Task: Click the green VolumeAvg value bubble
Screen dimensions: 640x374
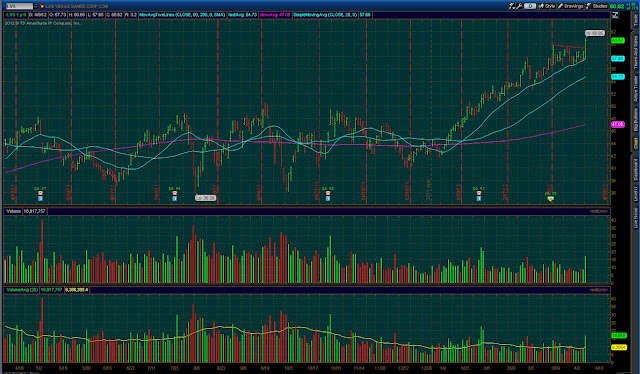Action: pos(618,336)
